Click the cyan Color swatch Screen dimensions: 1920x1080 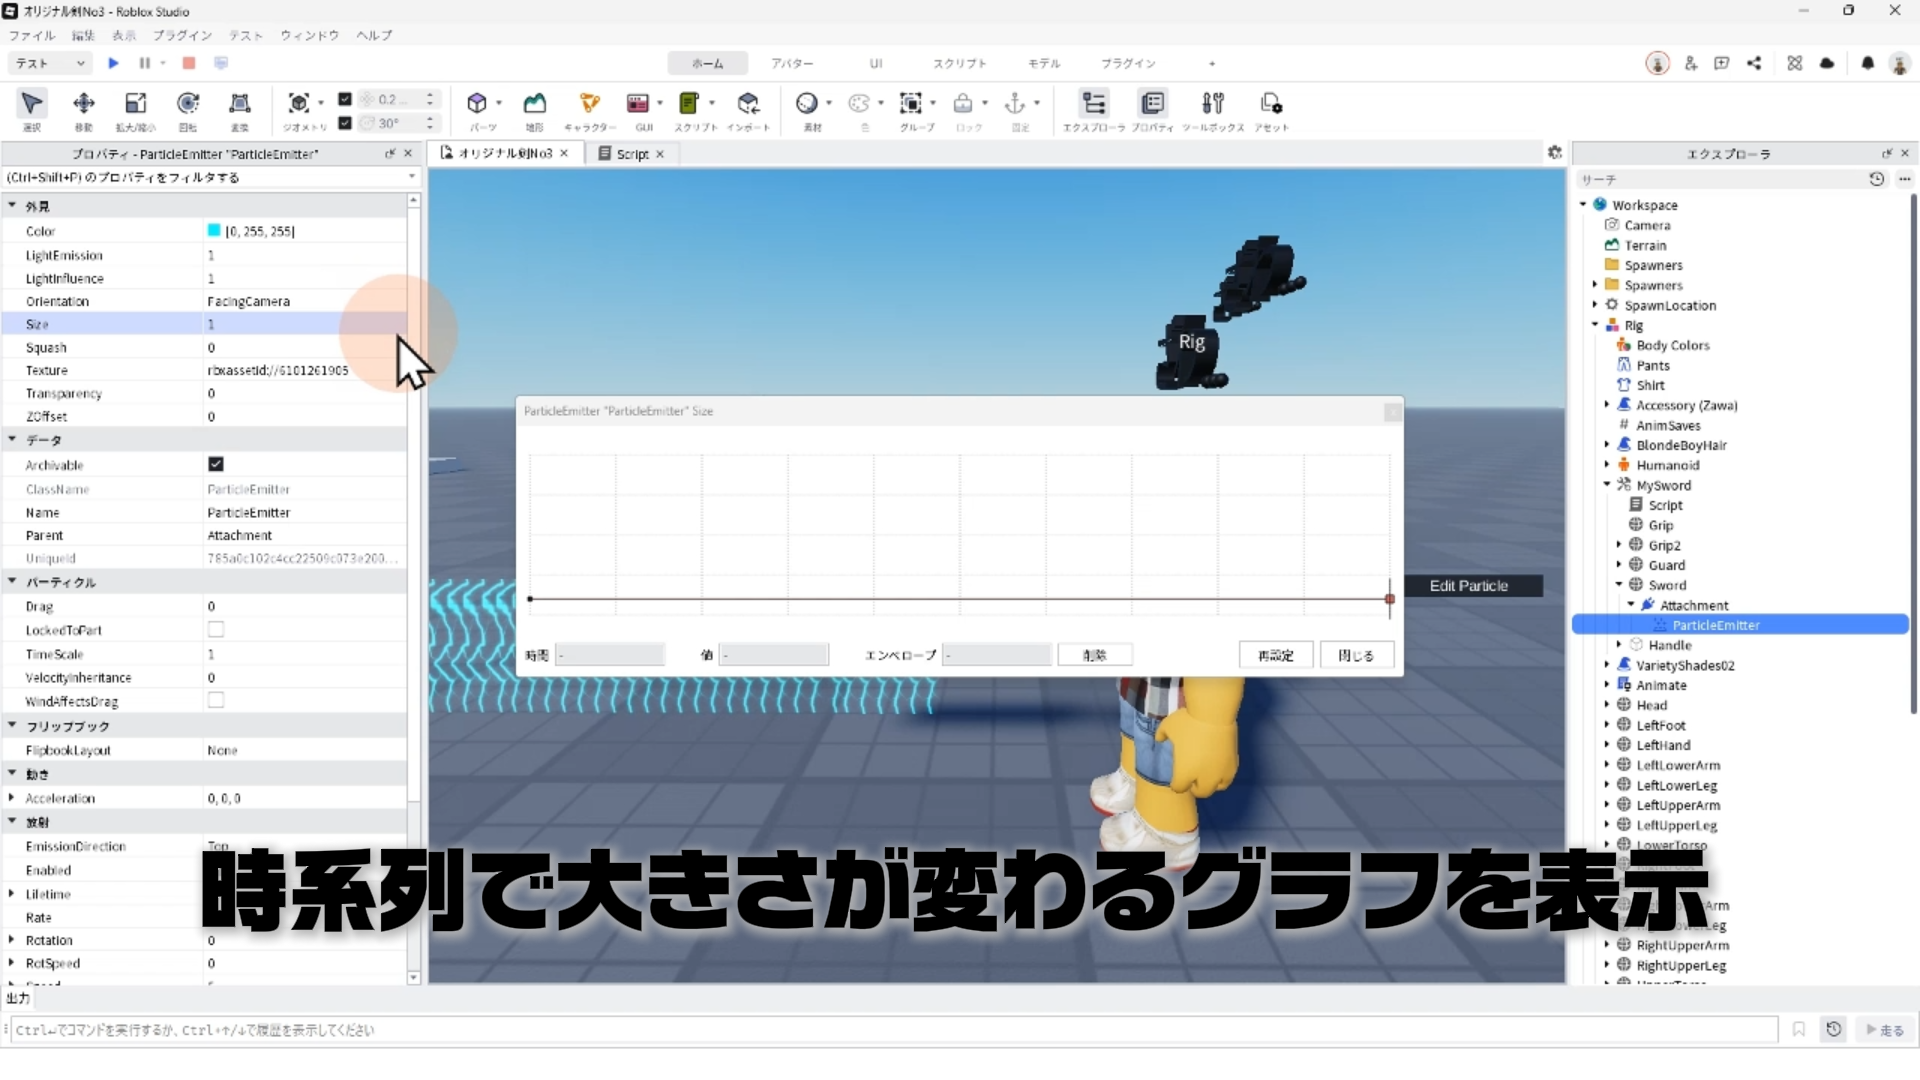coord(214,231)
